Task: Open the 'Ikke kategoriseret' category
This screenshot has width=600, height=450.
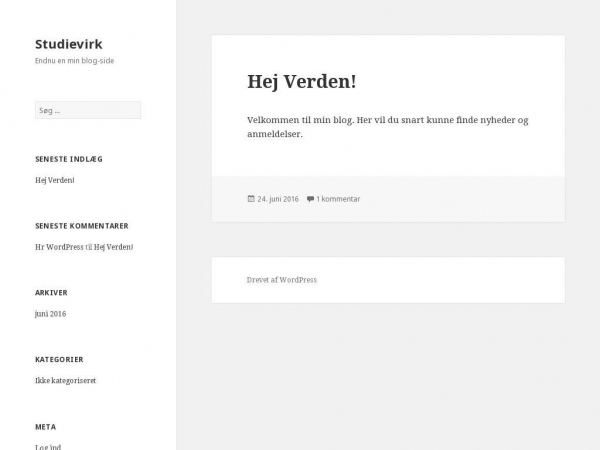Action: (65, 381)
